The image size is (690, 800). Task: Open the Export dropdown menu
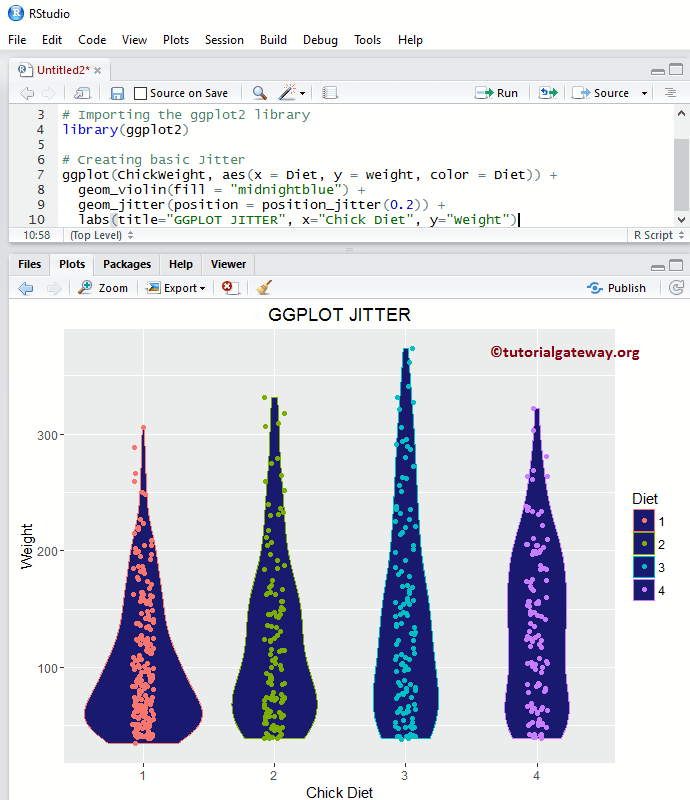point(176,288)
